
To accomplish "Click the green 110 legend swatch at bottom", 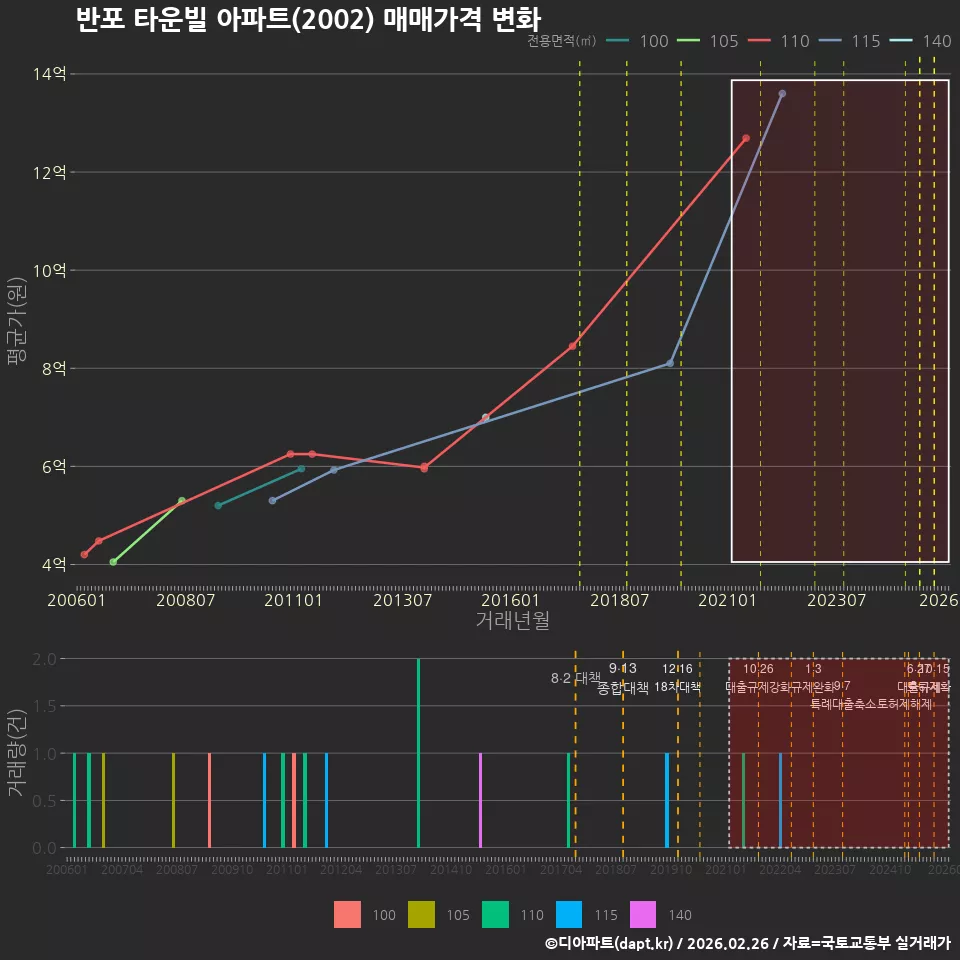I will (x=495, y=915).
